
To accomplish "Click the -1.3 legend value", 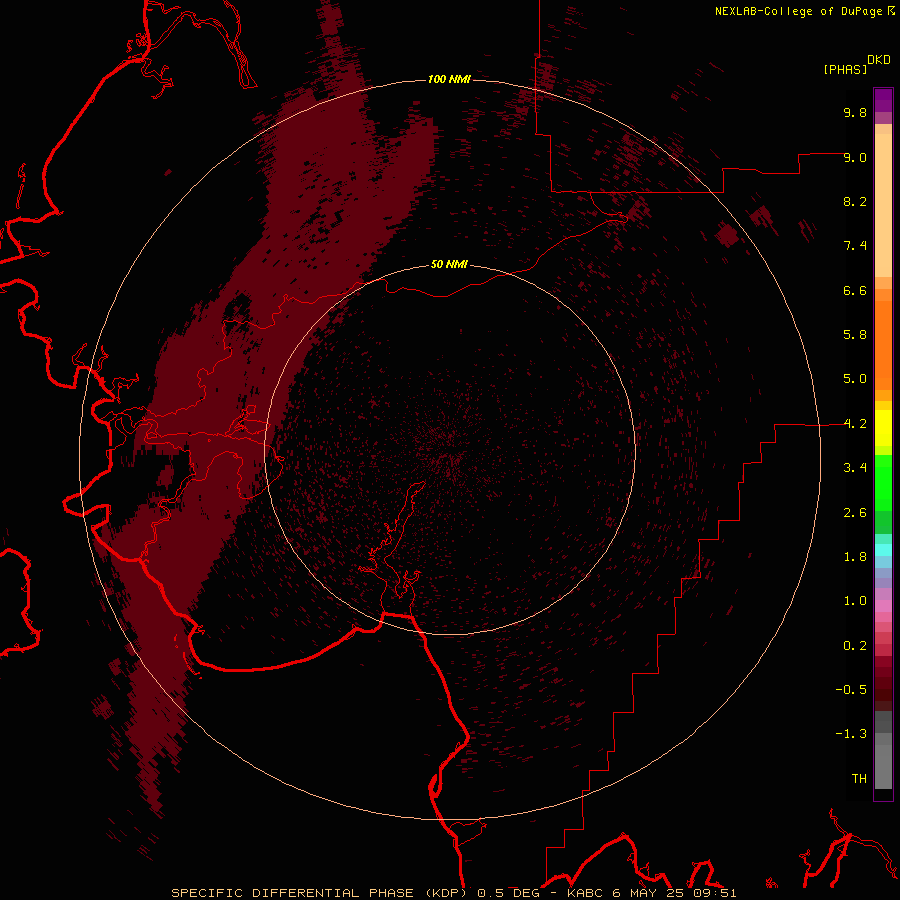I will (851, 734).
